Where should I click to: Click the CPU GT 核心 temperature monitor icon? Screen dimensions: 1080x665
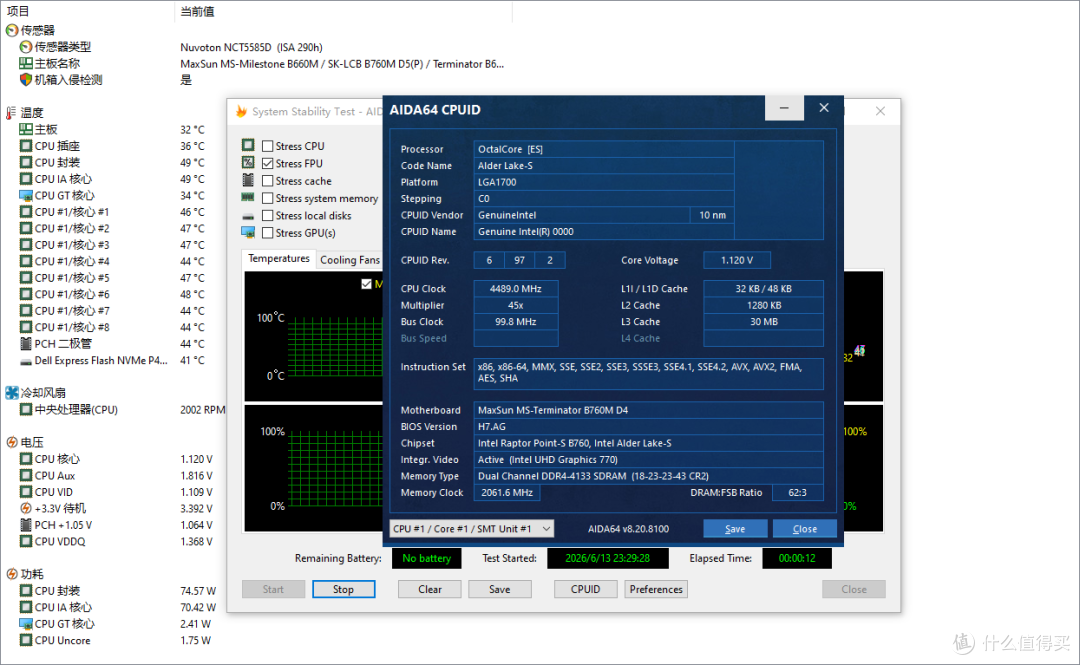(26, 196)
